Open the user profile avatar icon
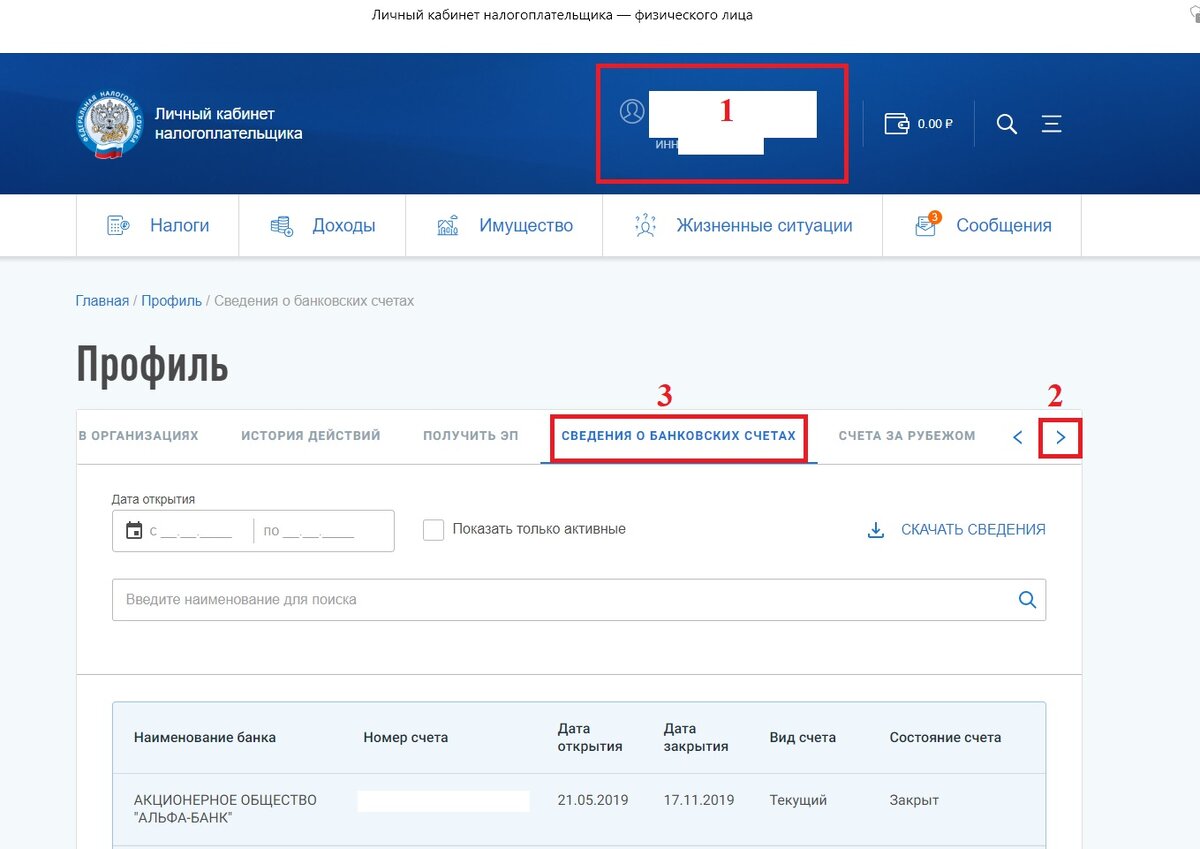Image resolution: width=1200 pixels, height=849 pixels. 632,111
